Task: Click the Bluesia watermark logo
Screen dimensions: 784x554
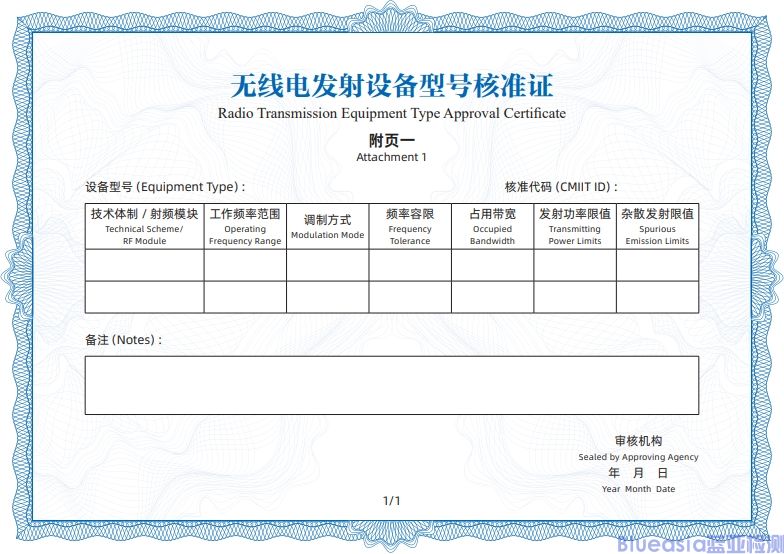Action: (x=698, y=543)
